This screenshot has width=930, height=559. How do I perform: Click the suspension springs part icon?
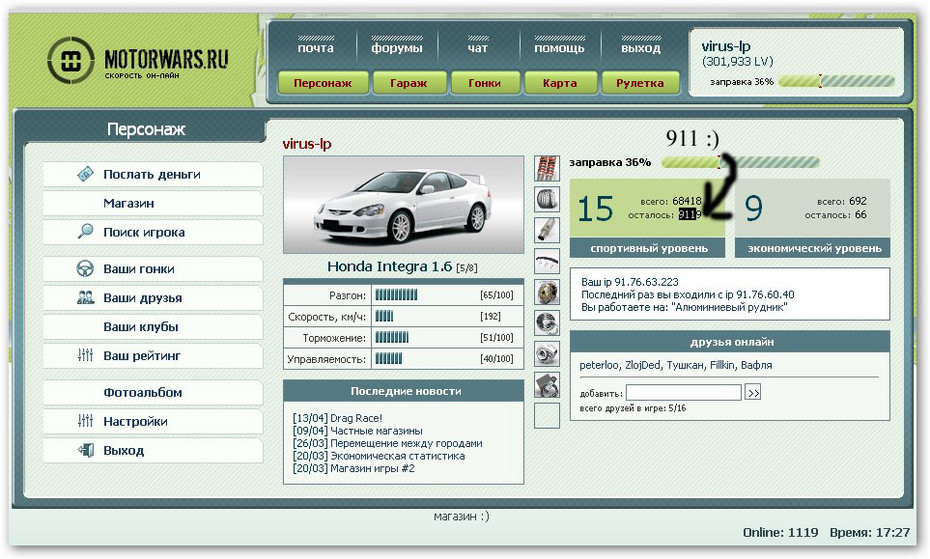547,168
